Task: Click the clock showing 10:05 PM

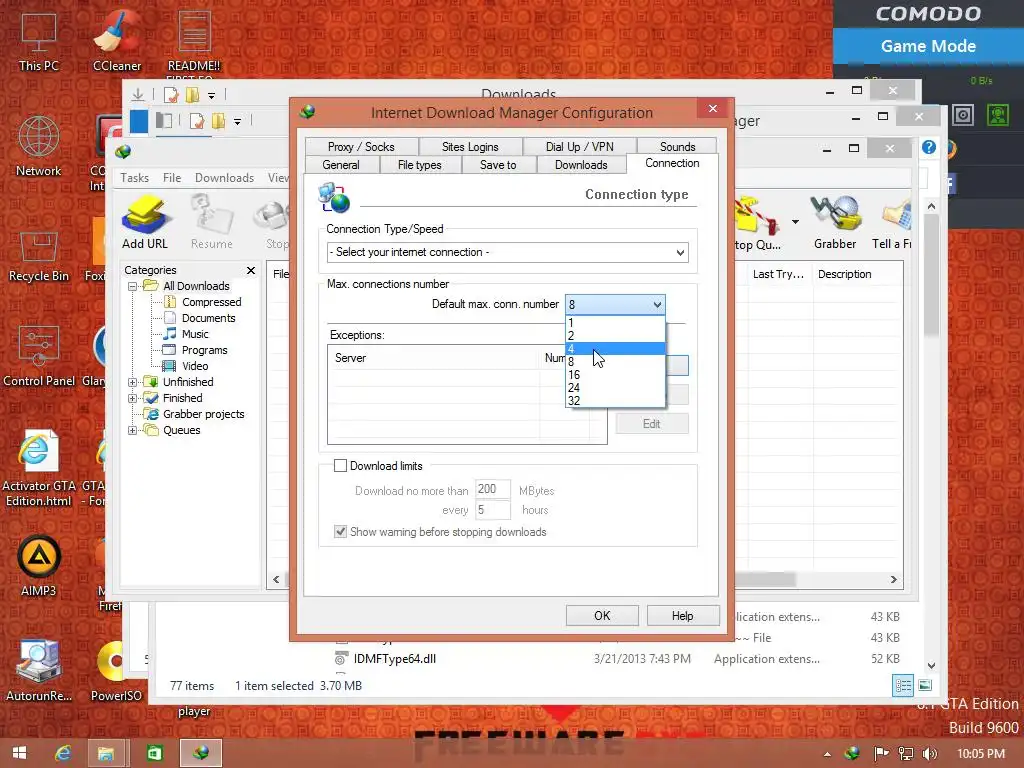Action: pyautogui.click(x=981, y=754)
